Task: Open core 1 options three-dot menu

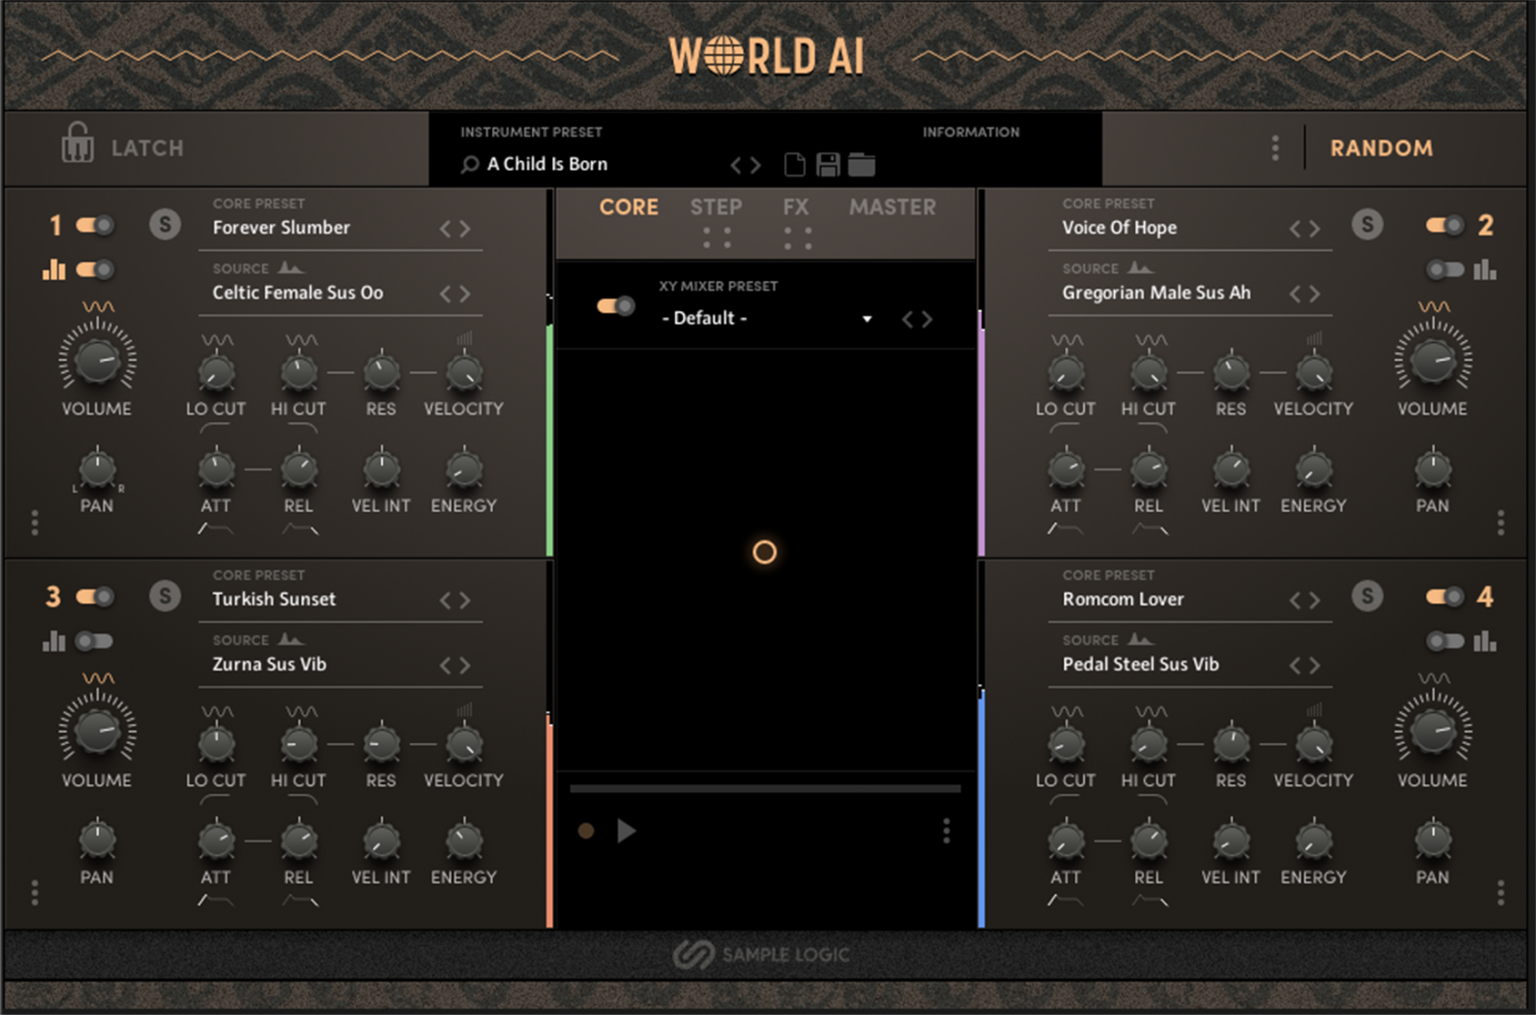Action: [35, 522]
